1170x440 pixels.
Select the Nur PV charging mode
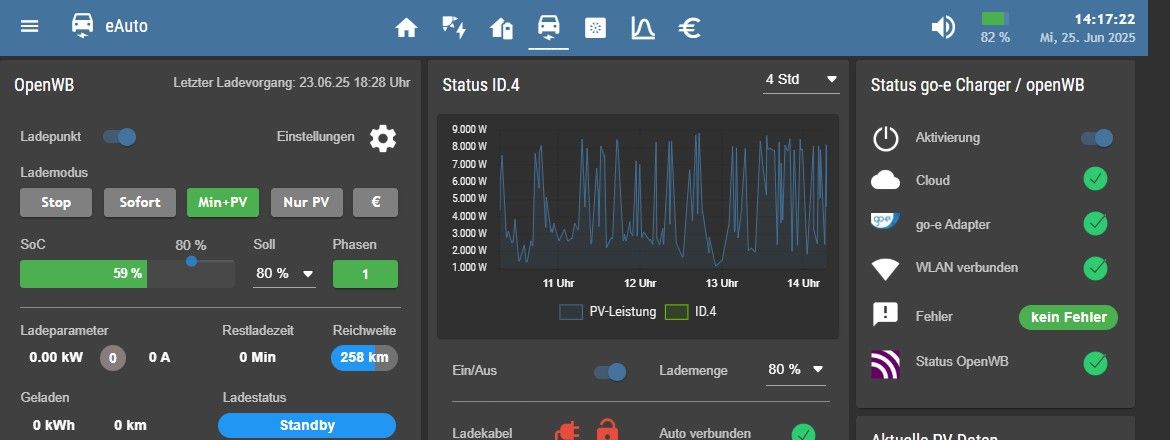pos(306,202)
